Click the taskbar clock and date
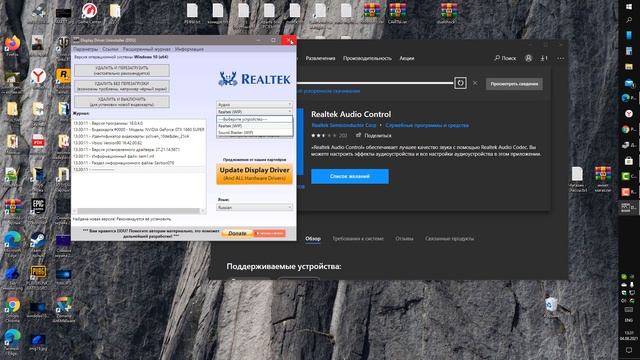The height and width of the screenshot is (360, 640). (x=629, y=336)
